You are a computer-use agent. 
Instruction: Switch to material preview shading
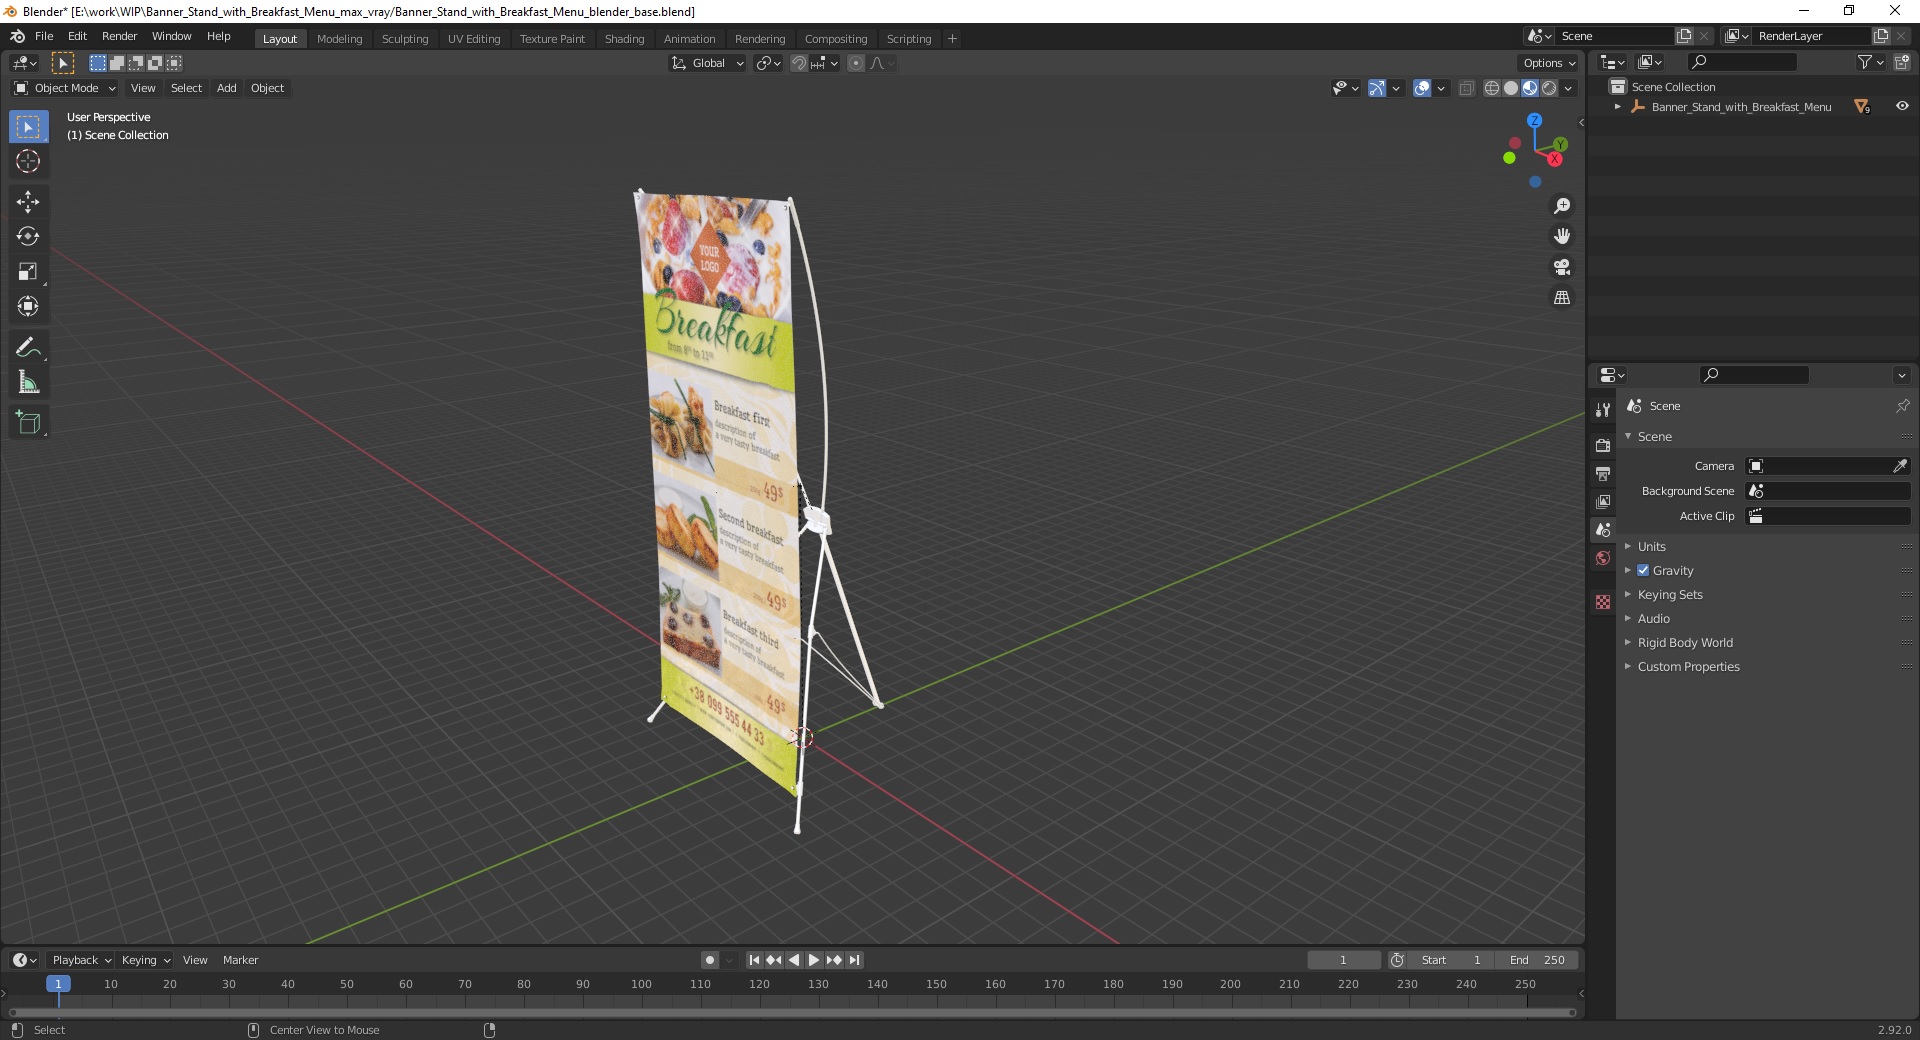(x=1530, y=88)
